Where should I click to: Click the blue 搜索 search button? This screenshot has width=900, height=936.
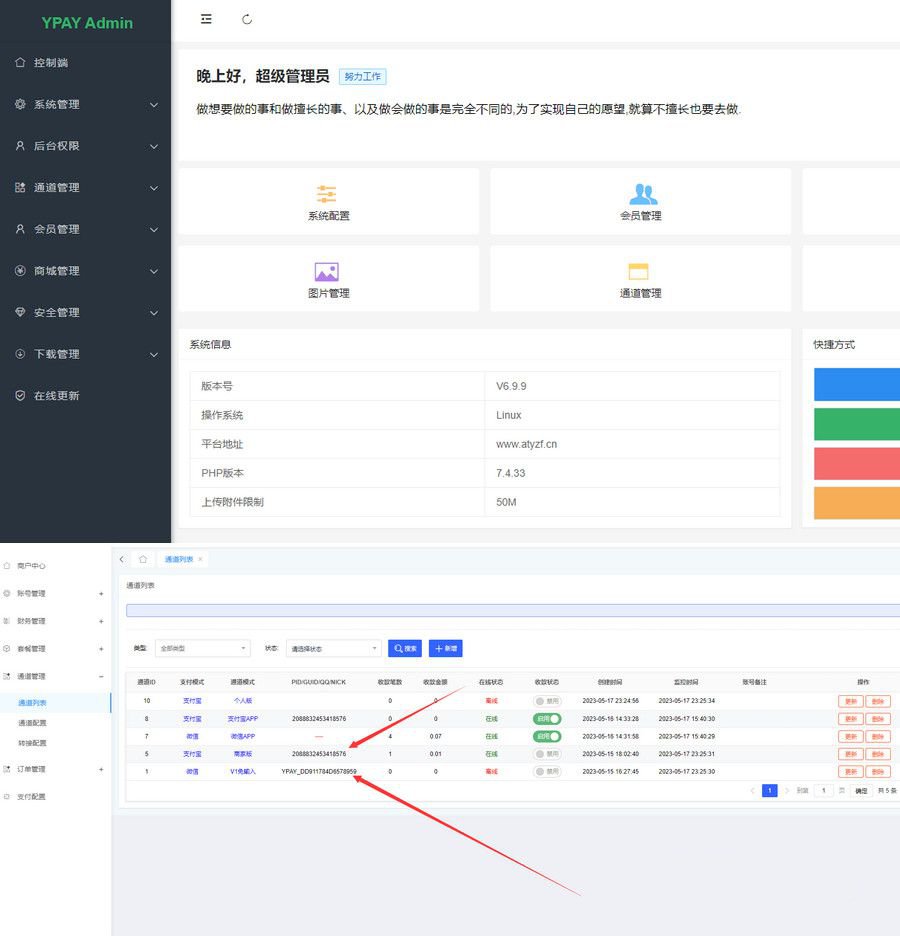tap(404, 648)
